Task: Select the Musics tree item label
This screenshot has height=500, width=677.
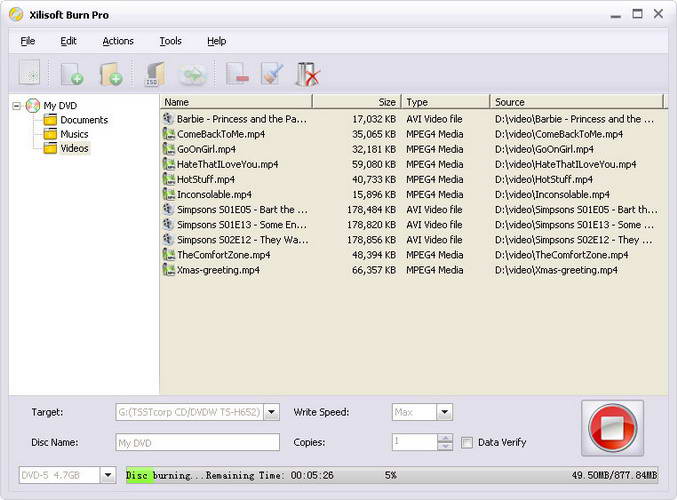Action: point(74,134)
